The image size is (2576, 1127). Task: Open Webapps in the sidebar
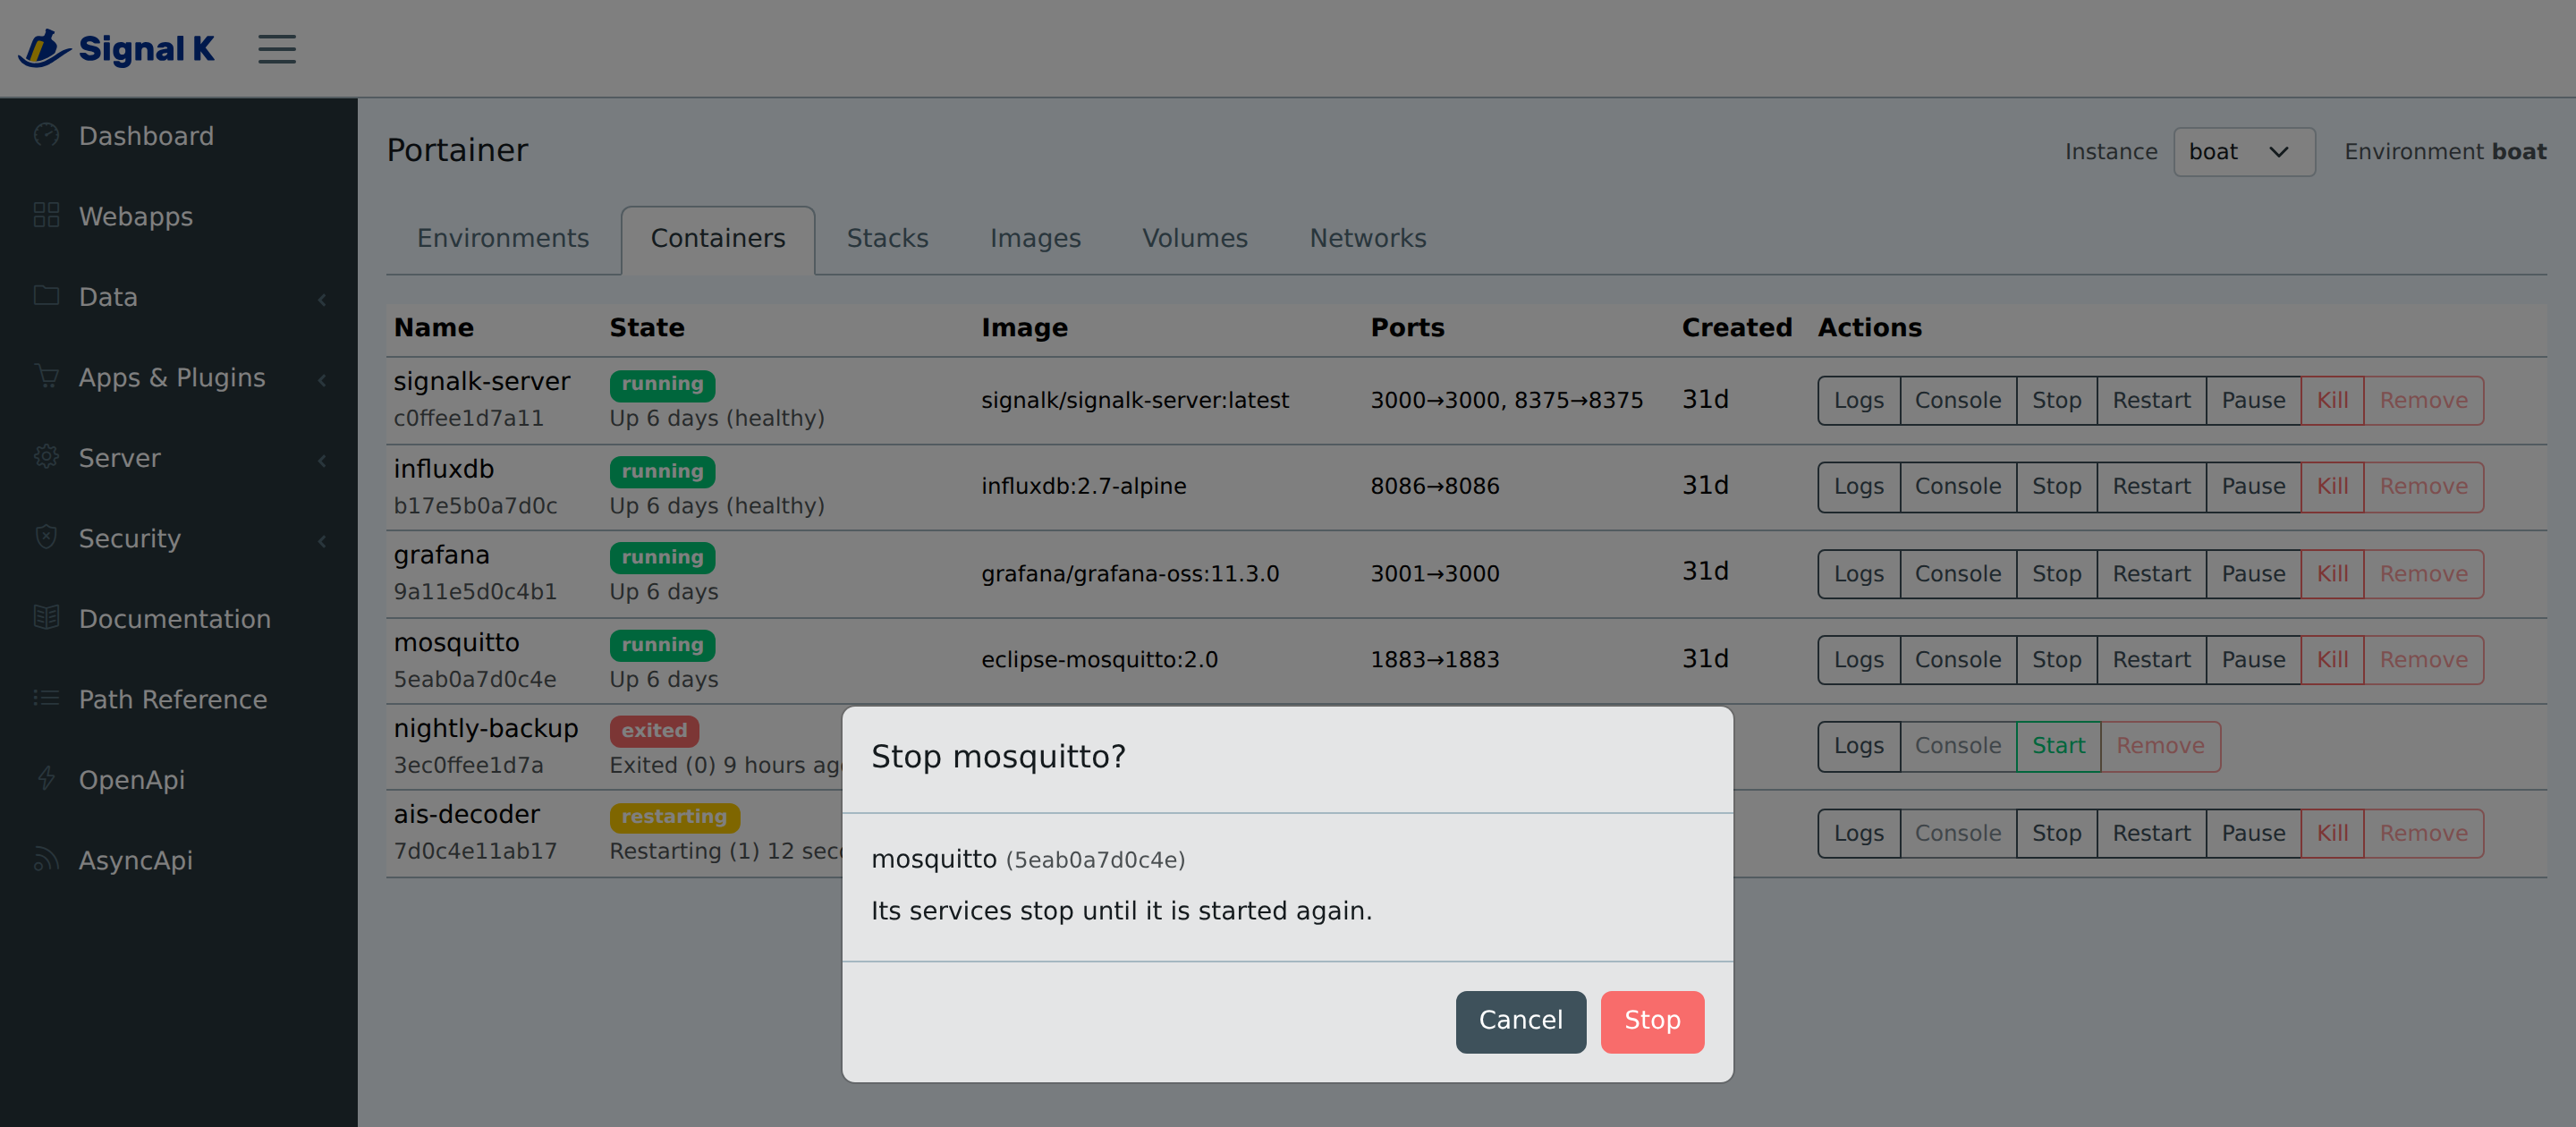[178, 216]
